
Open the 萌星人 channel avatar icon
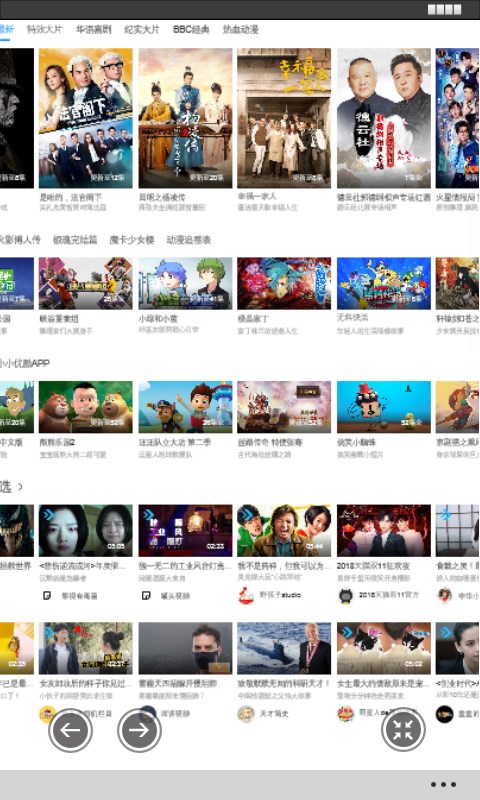[346, 714]
